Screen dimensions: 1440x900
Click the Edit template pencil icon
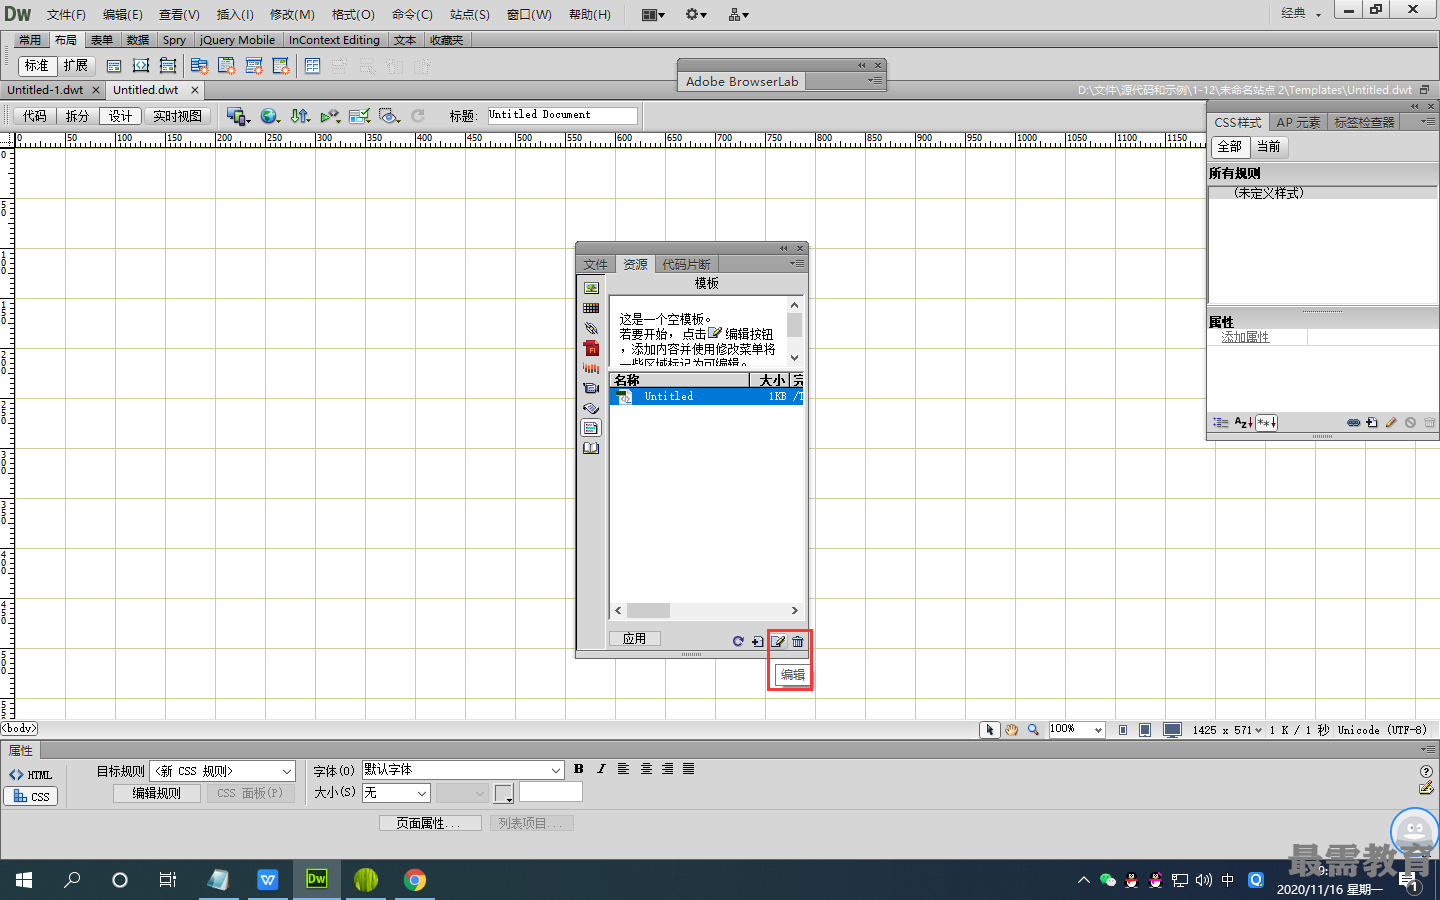(778, 641)
